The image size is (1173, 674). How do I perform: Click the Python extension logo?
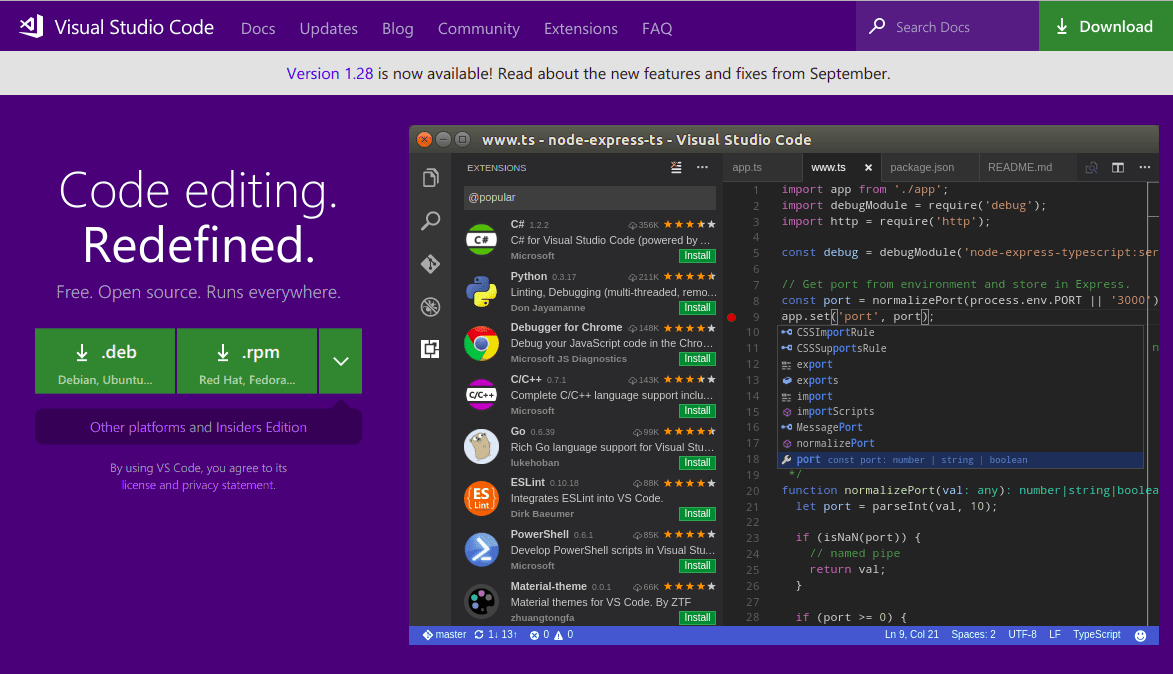(481, 291)
